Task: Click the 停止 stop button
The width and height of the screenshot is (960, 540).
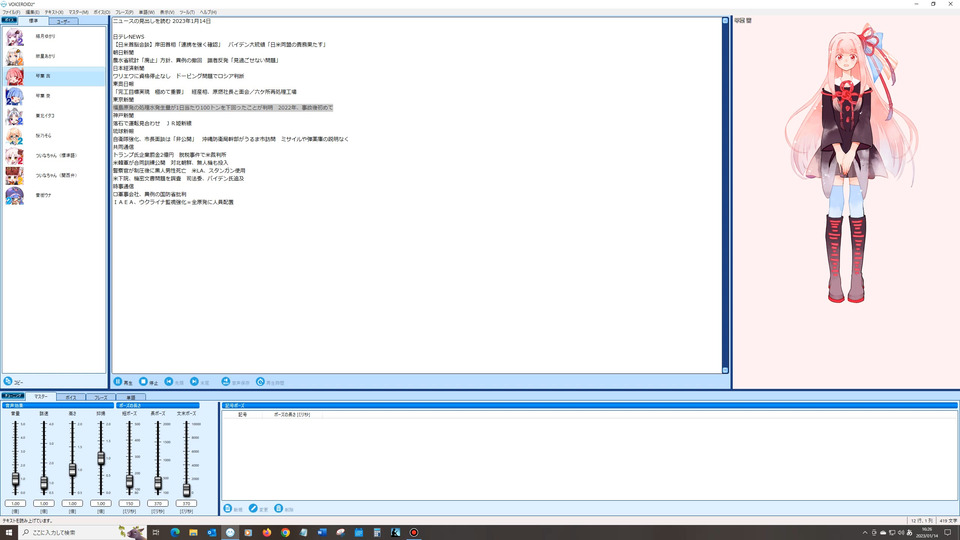Action: tap(148, 382)
